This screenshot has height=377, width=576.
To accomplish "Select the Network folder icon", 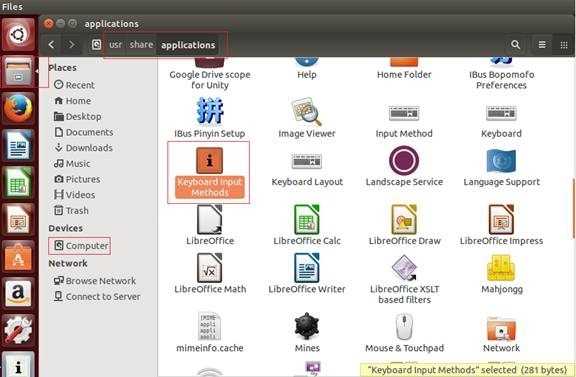I will tap(501, 328).
